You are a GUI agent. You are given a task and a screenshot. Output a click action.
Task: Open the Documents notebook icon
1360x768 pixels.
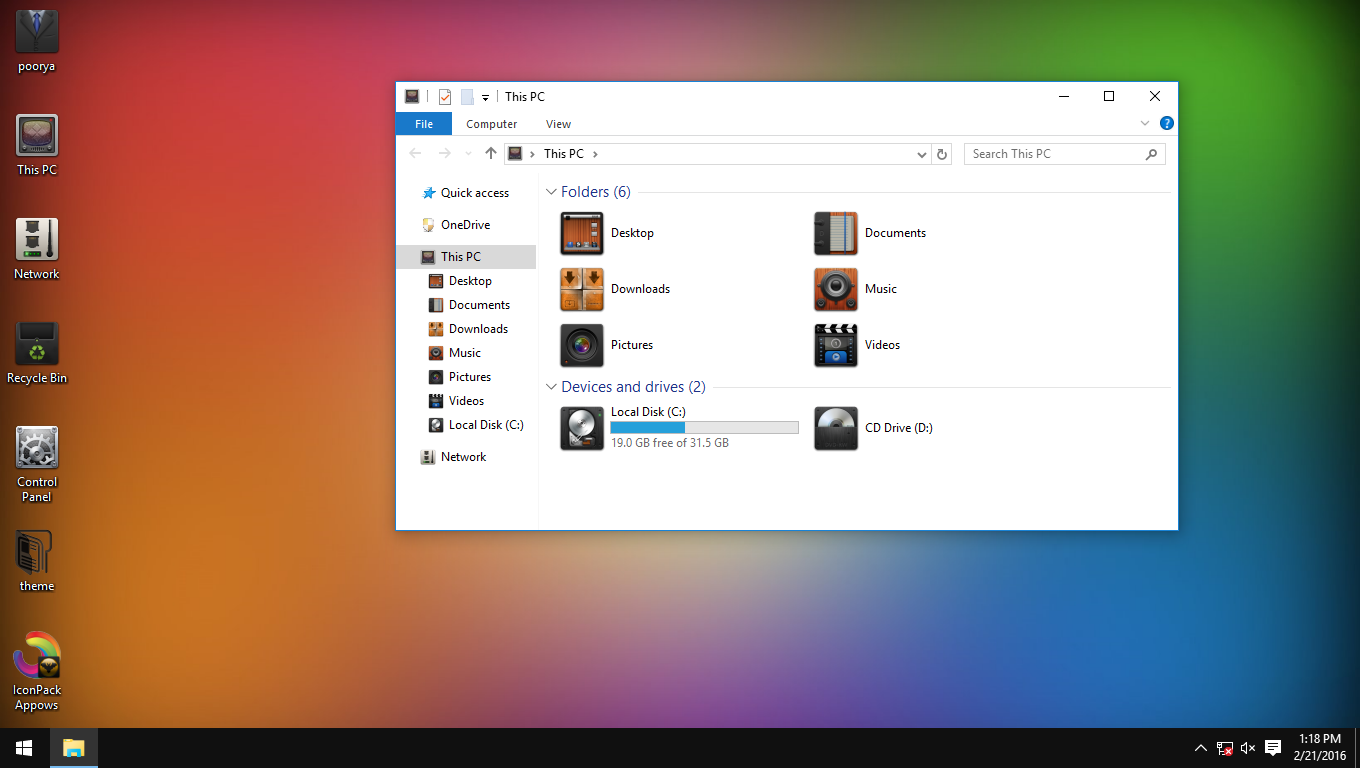(836, 233)
